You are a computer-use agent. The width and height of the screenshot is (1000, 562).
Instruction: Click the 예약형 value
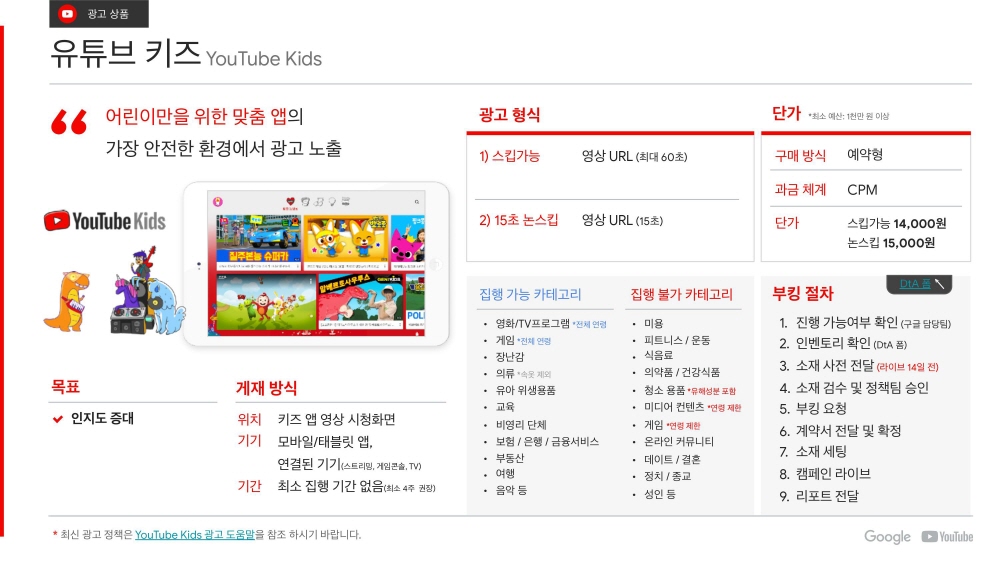click(x=865, y=155)
